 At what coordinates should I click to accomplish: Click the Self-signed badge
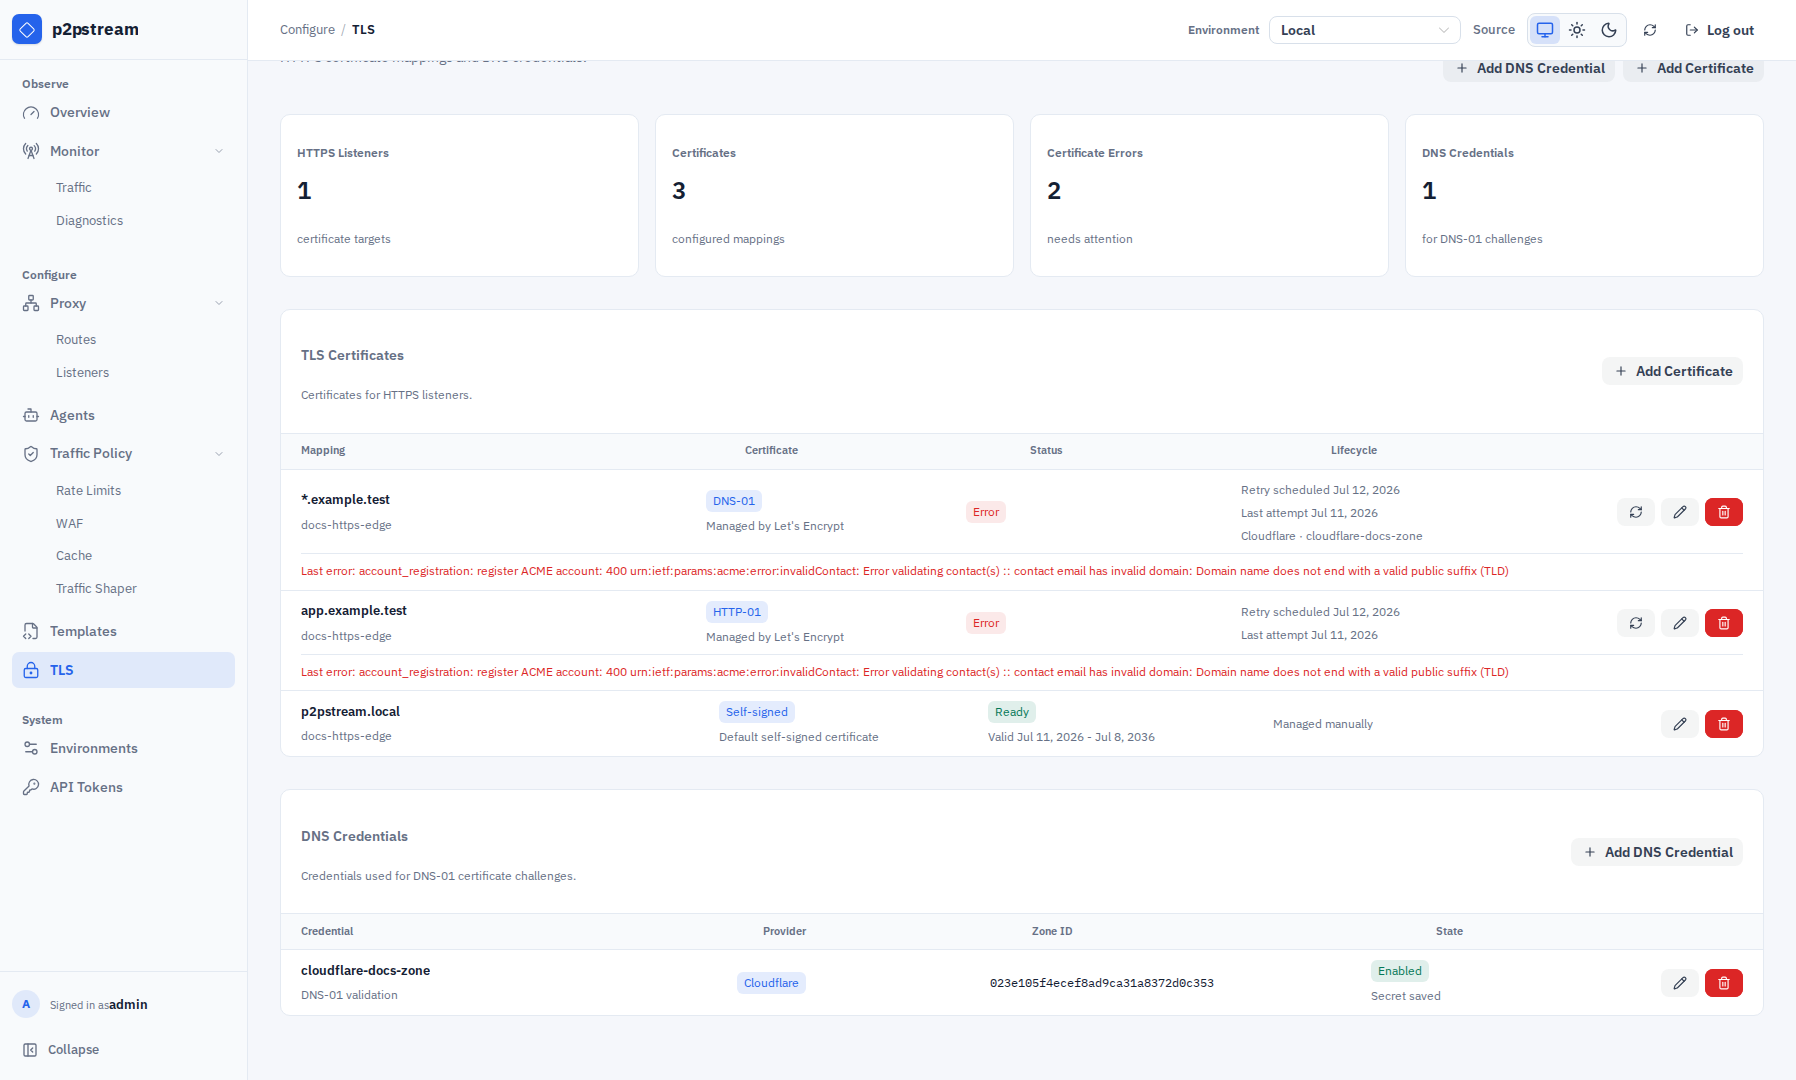coord(757,712)
